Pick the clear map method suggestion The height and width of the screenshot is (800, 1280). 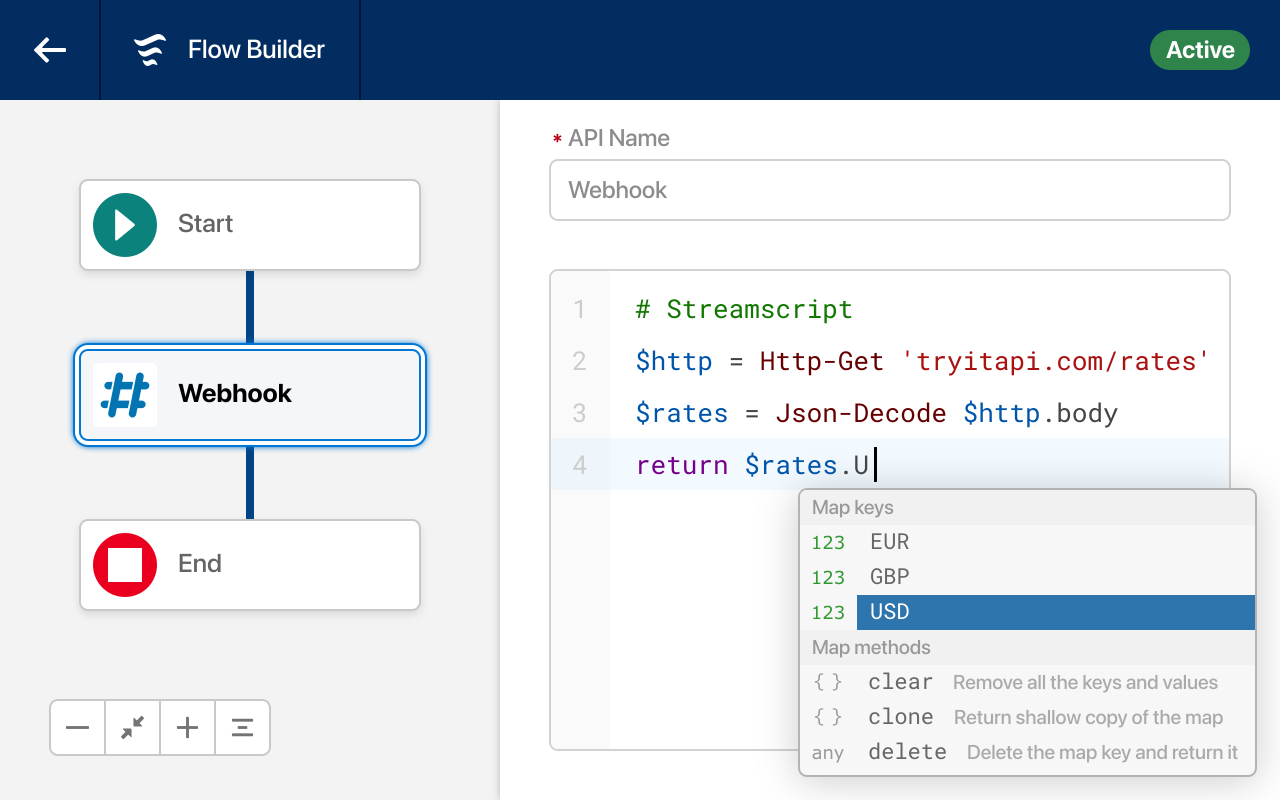tap(1027, 682)
